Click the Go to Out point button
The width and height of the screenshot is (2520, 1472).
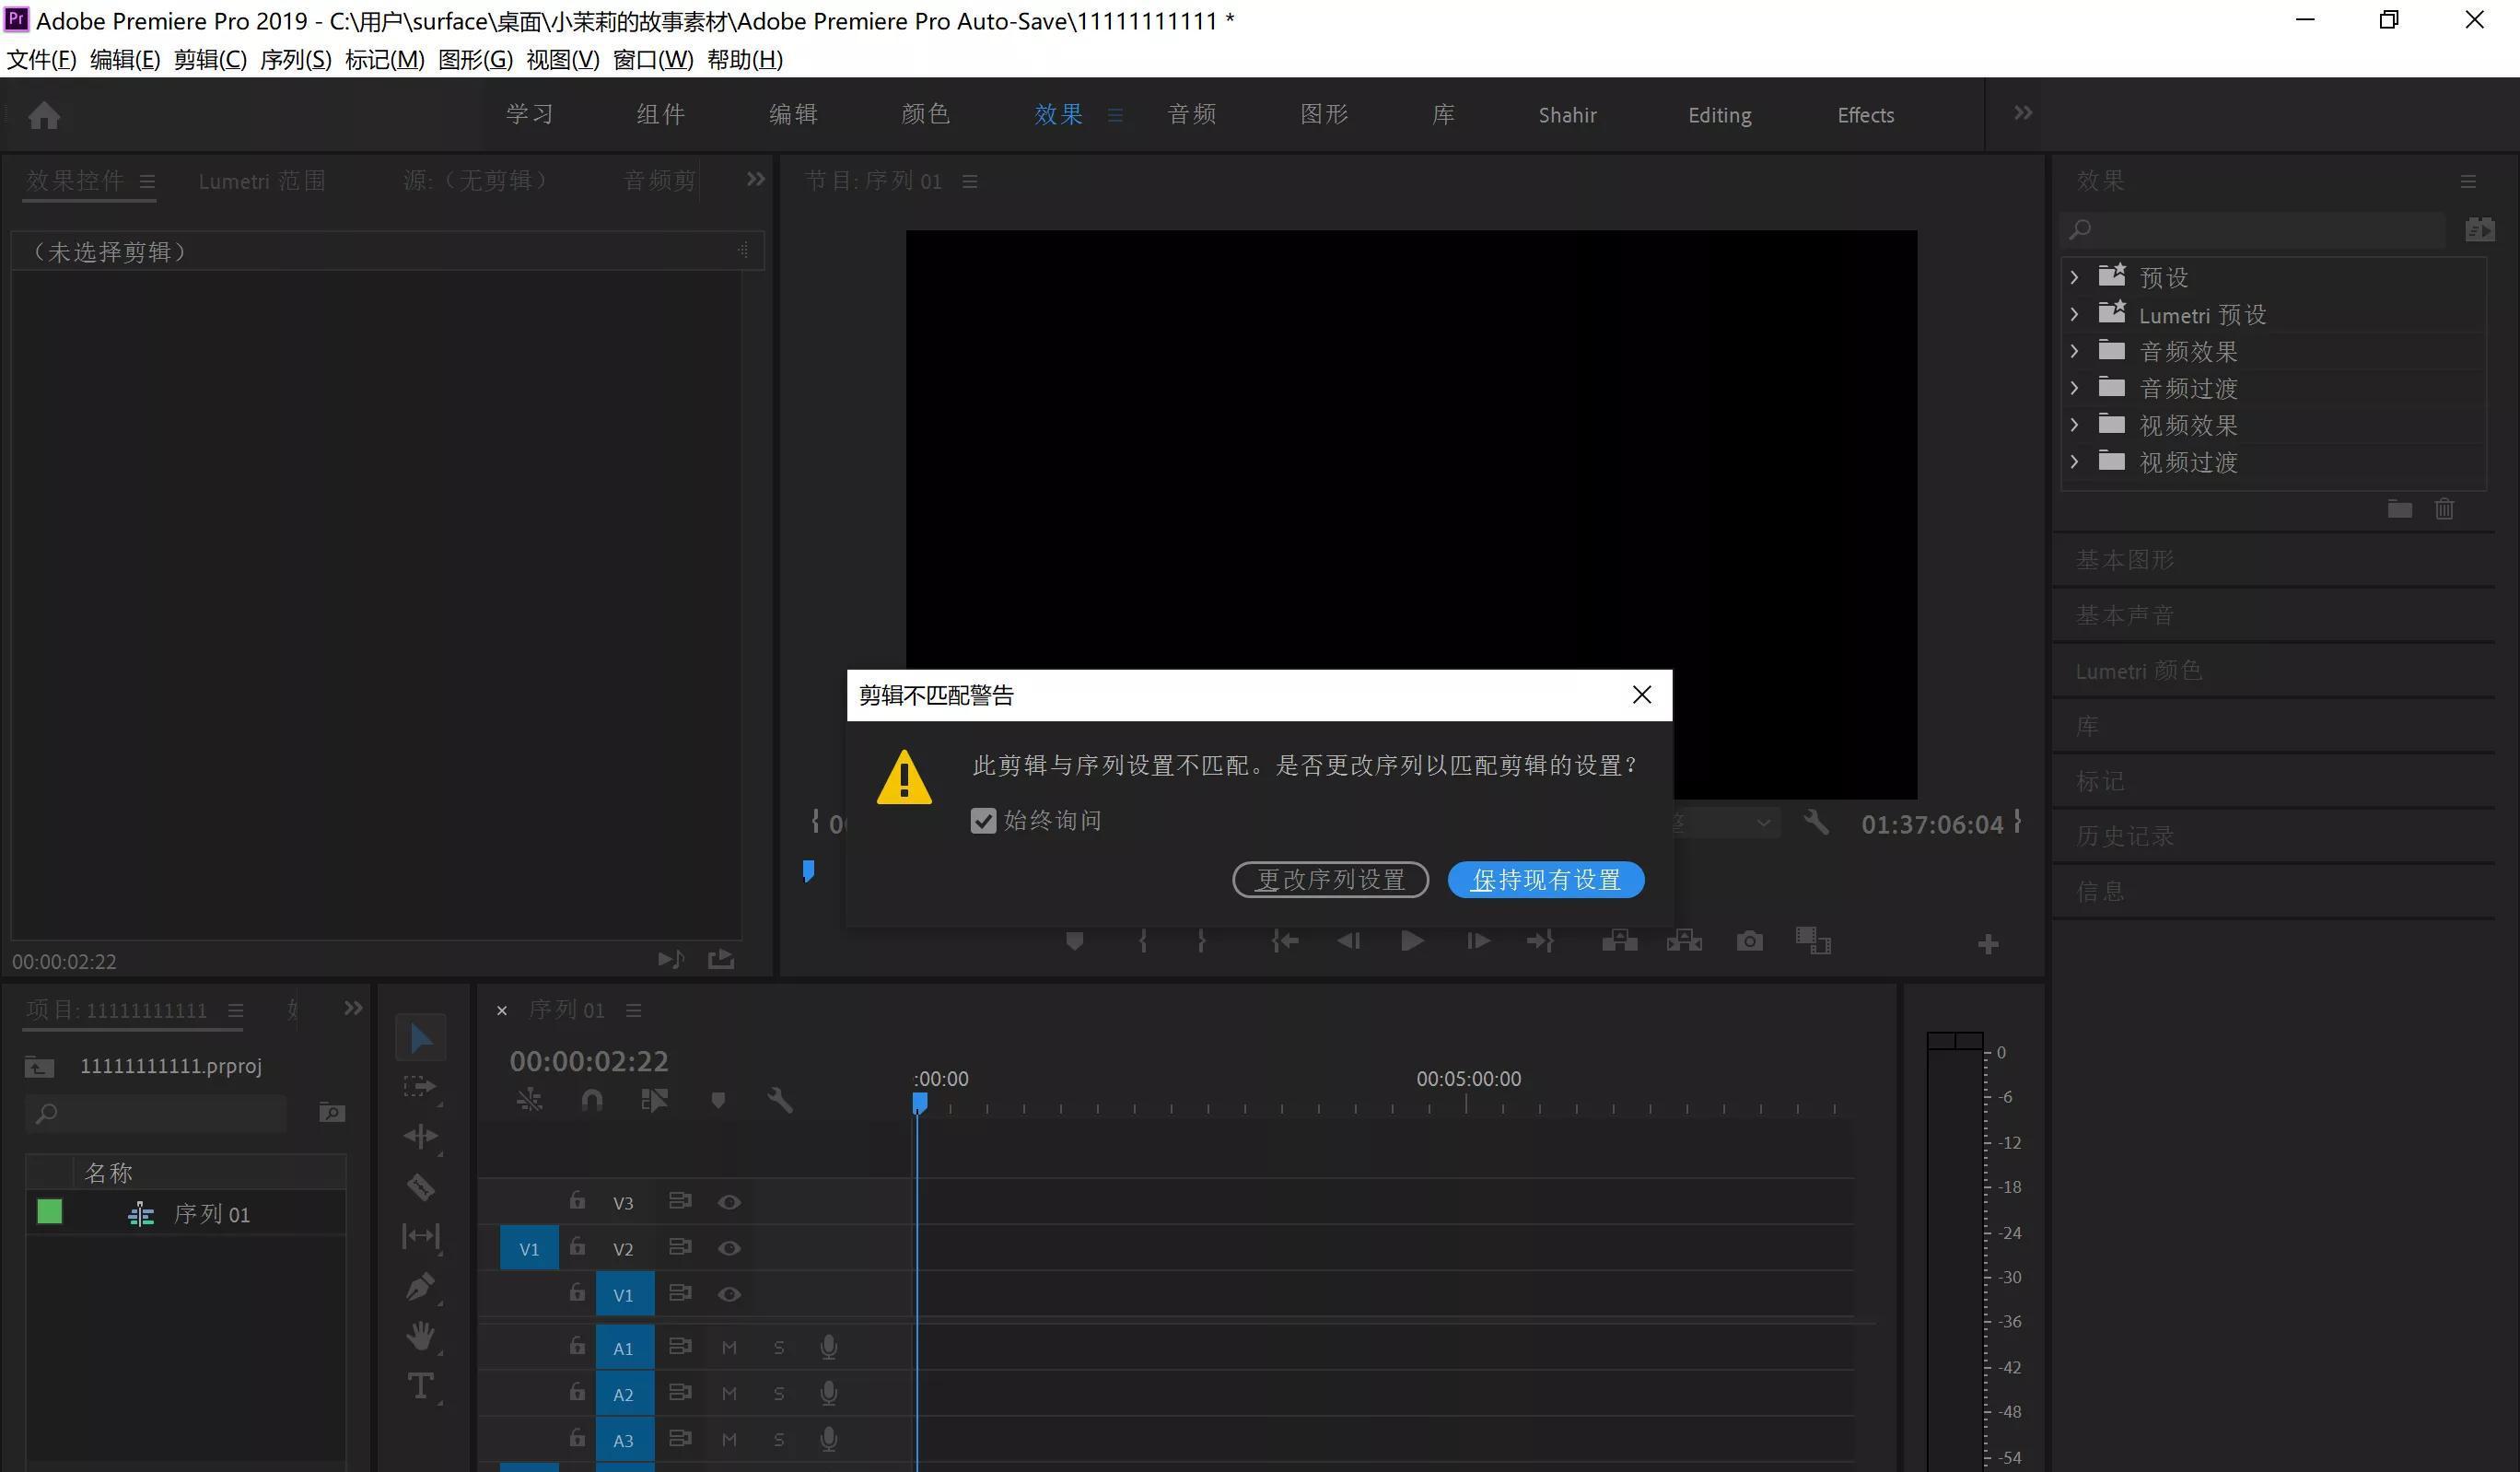coord(1540,942)
